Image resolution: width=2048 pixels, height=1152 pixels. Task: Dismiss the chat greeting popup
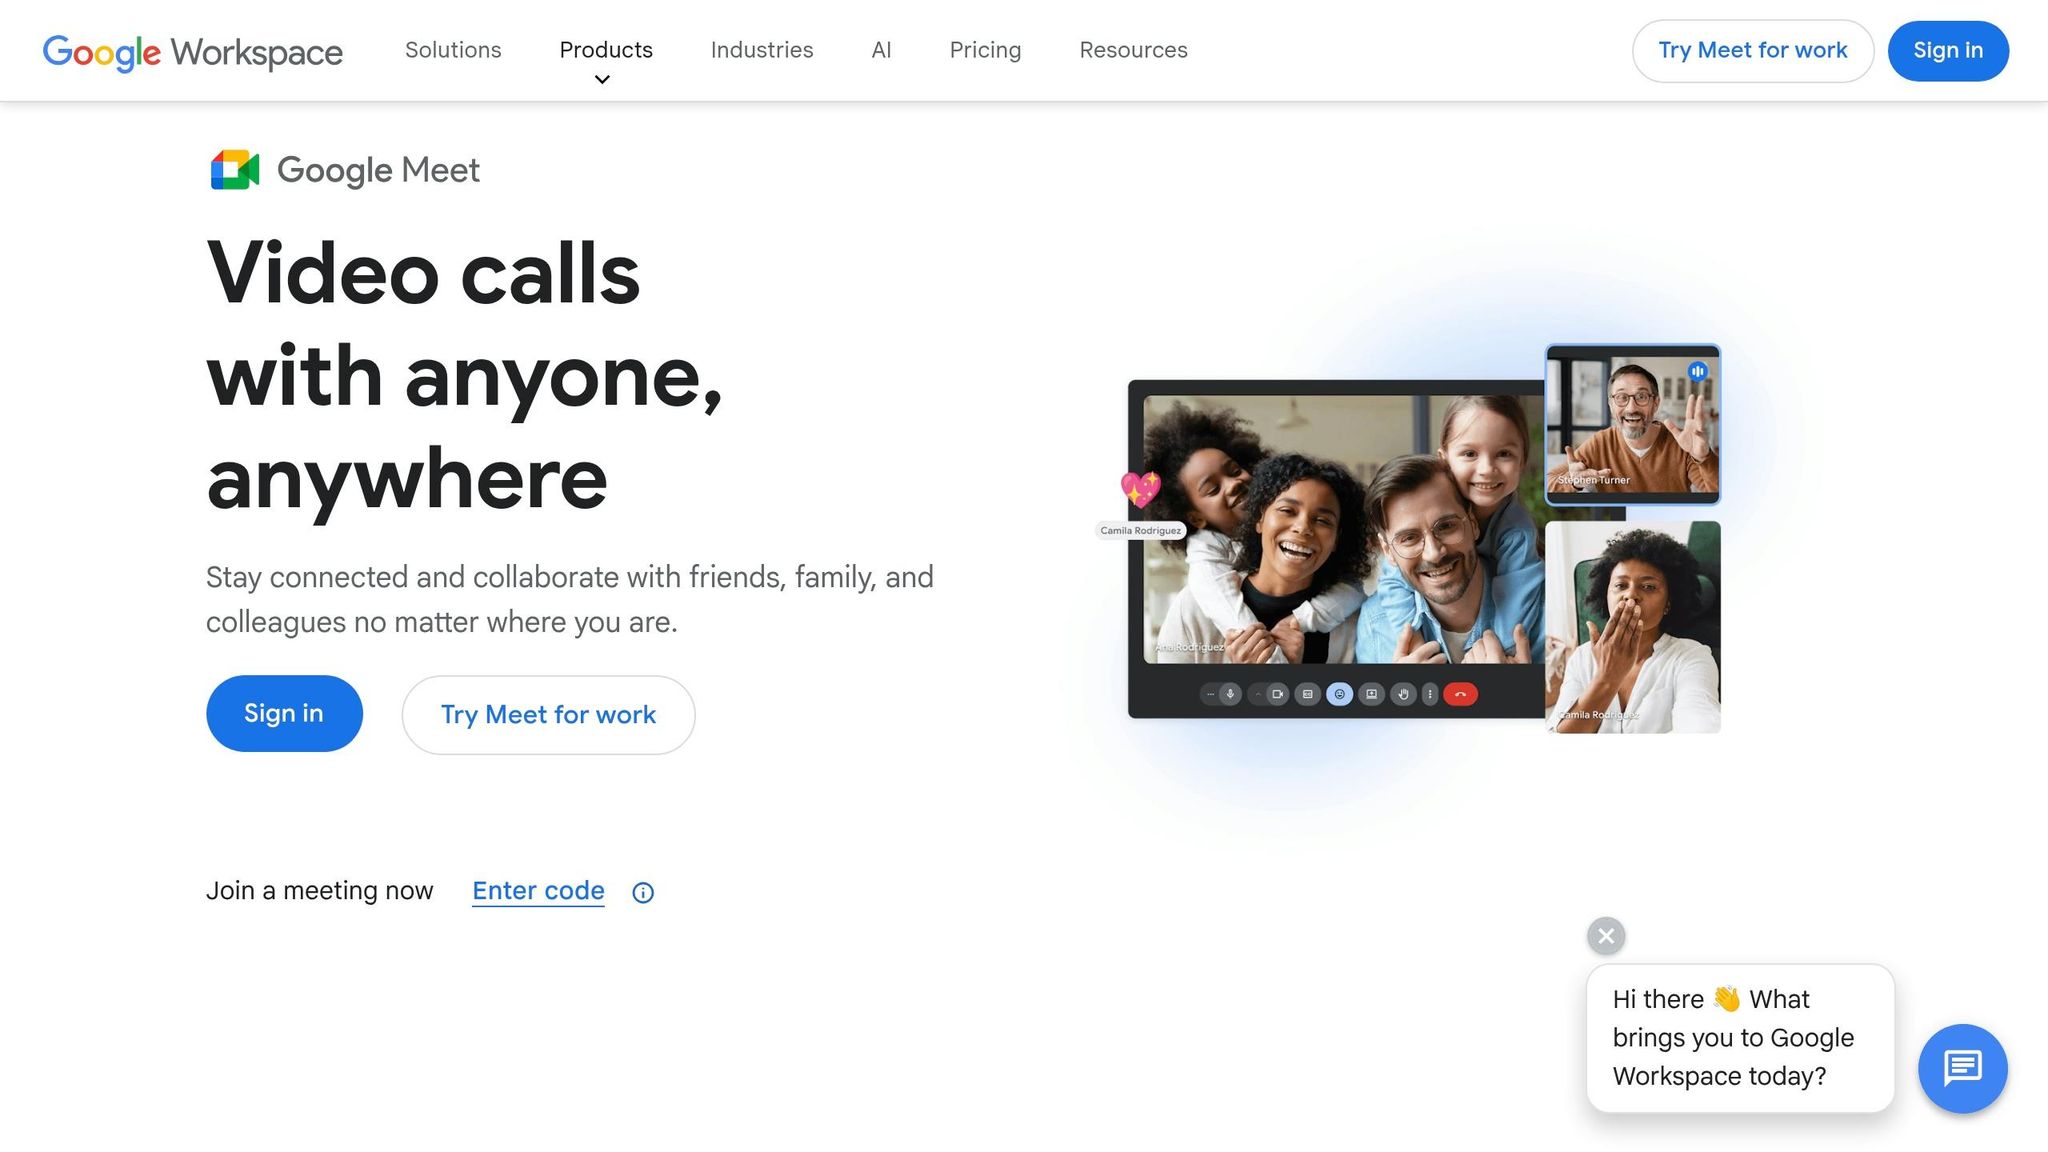point(1605,936)
